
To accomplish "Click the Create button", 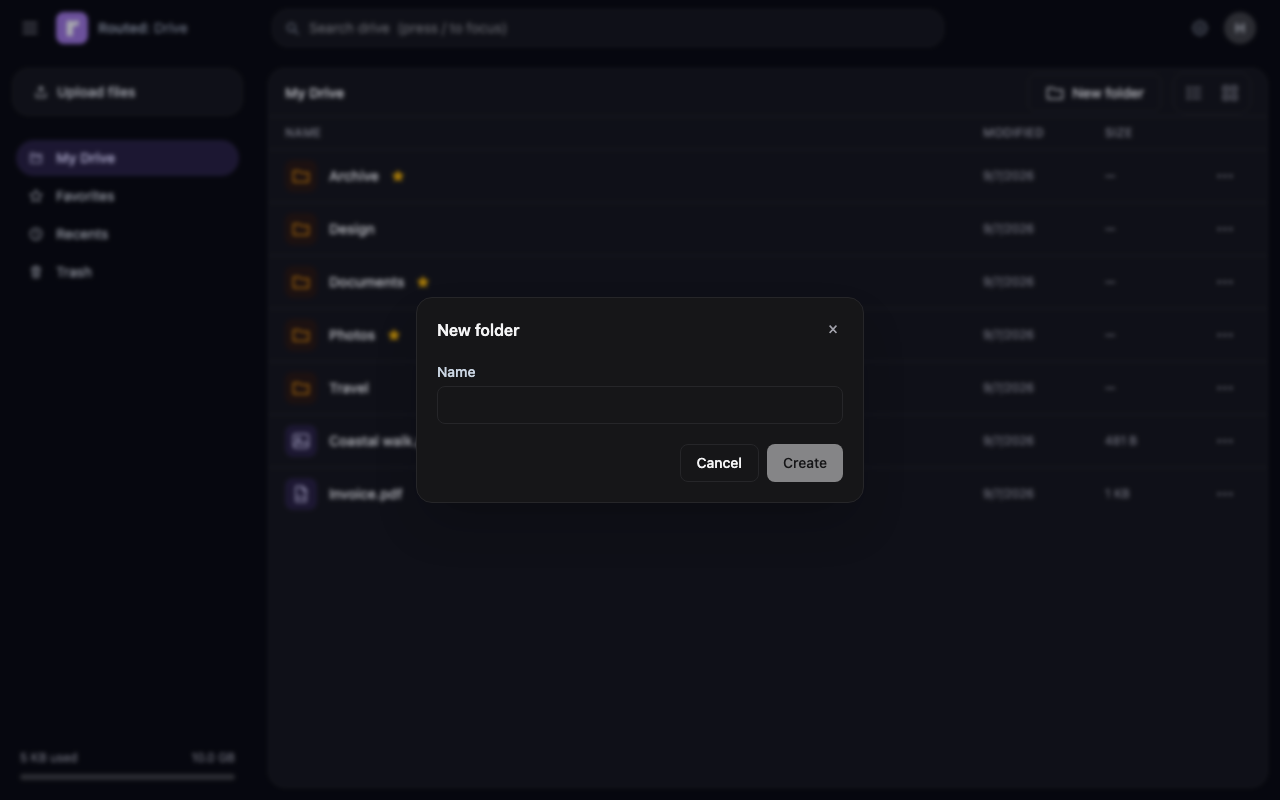I will [805, 463].
